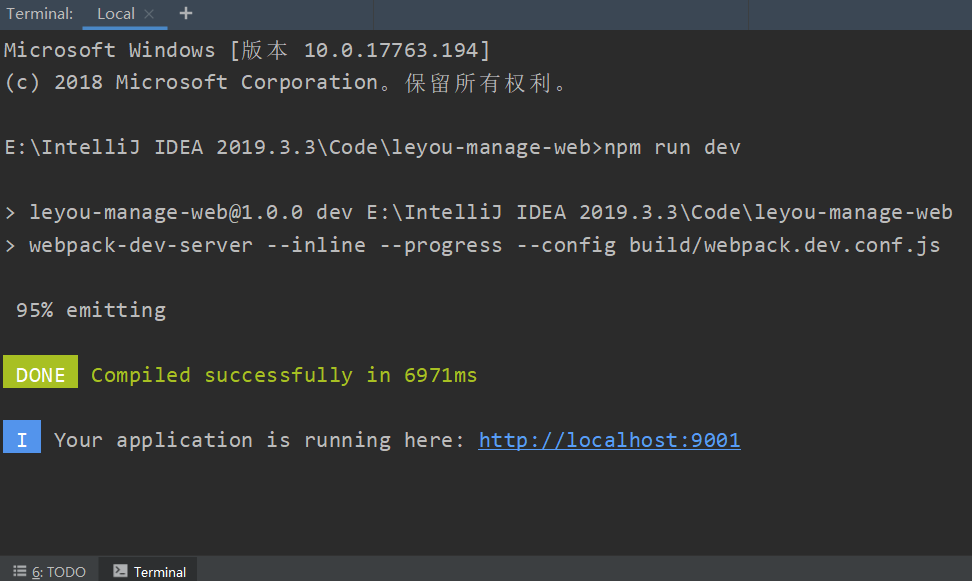Click the TODO list icon
This screenshot has height=581, width=972.
pos(20,571)
